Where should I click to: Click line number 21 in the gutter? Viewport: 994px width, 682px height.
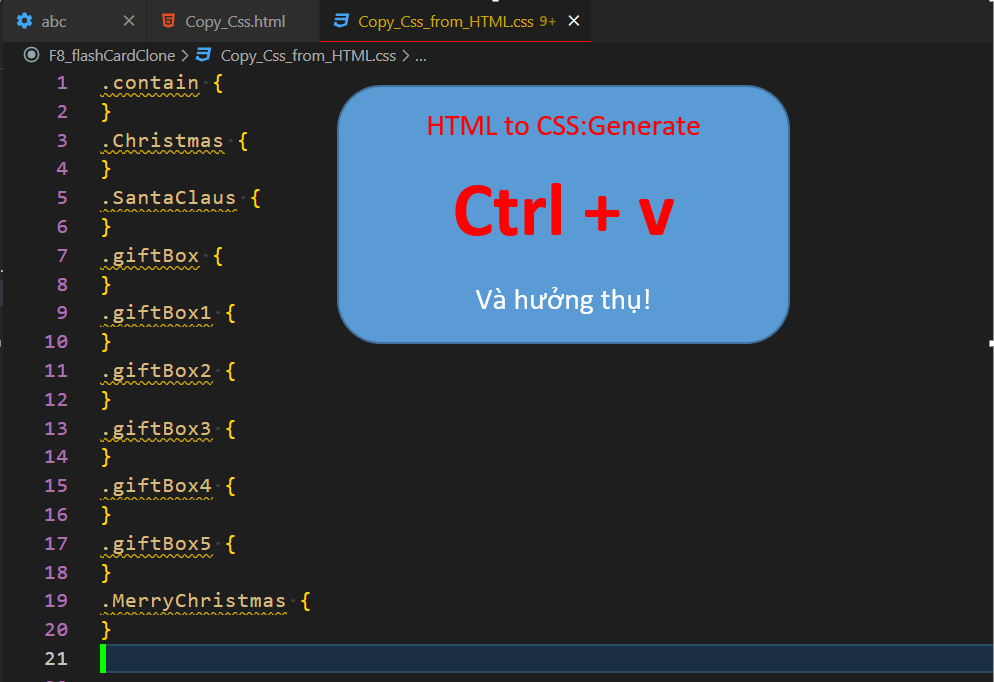click(56, 659)
